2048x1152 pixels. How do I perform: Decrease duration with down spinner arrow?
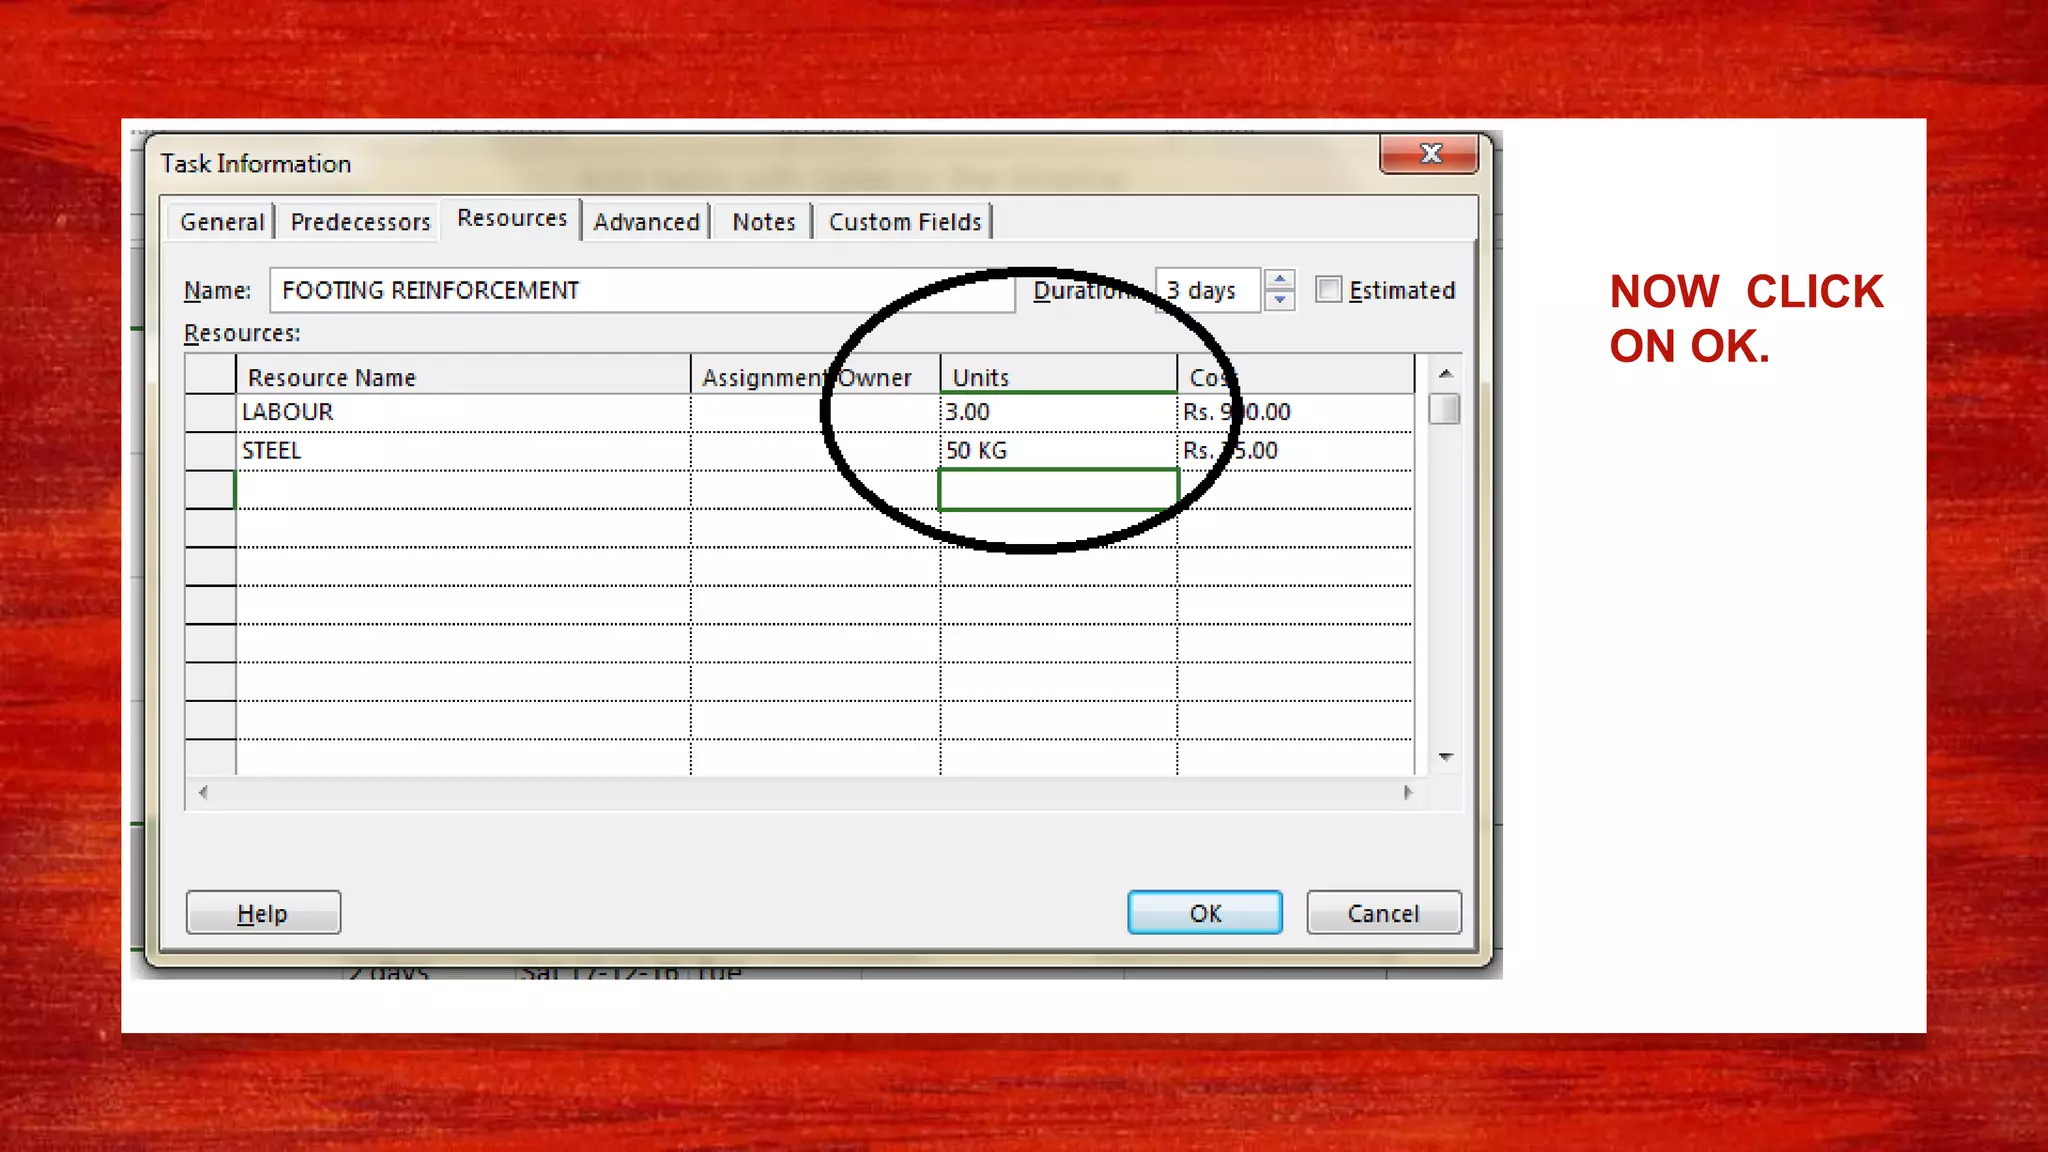[x=1280, y=300]
